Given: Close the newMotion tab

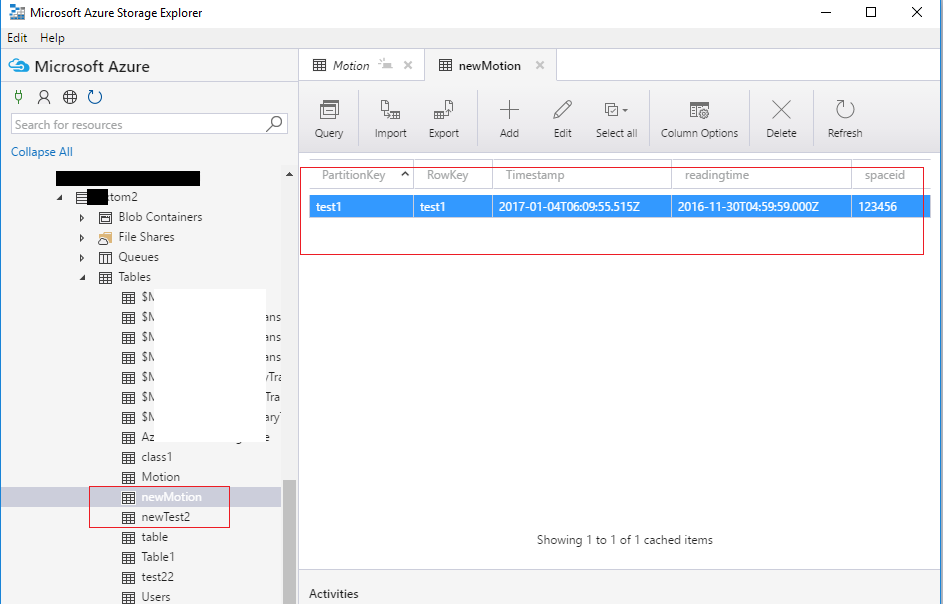Looking at the screenshot, I should point(540,66).
